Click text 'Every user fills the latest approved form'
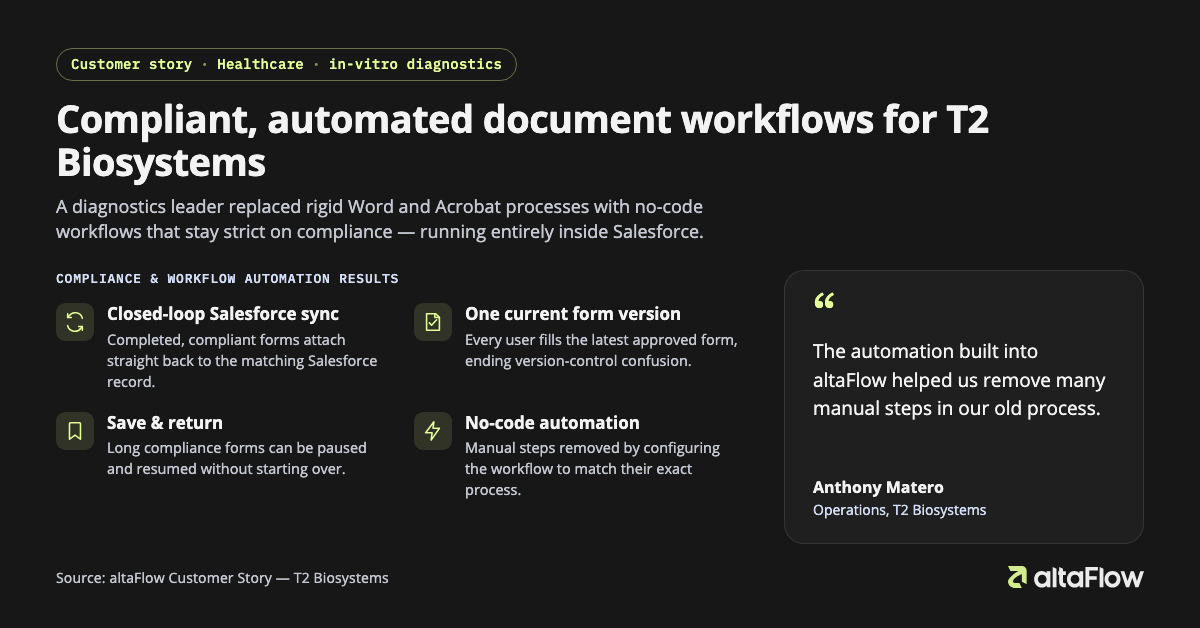Viewport: 1200px width, 628px height. 601,350
